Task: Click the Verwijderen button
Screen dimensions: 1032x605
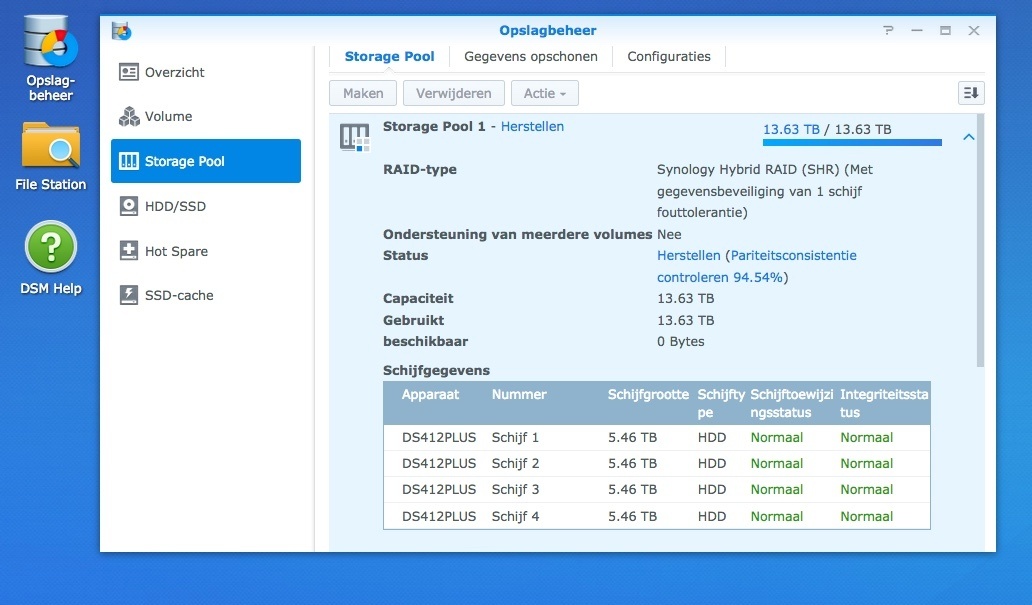Action: point(453,93)
